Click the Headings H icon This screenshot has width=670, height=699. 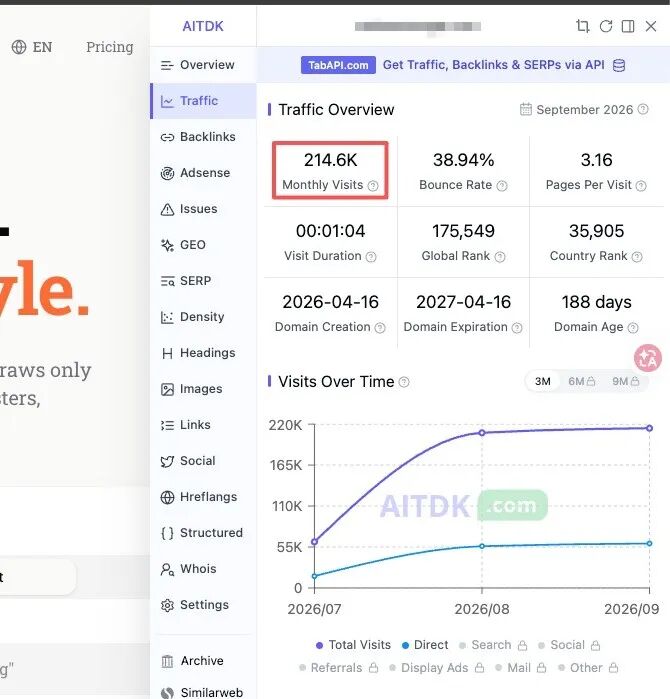tap(167, 354)
